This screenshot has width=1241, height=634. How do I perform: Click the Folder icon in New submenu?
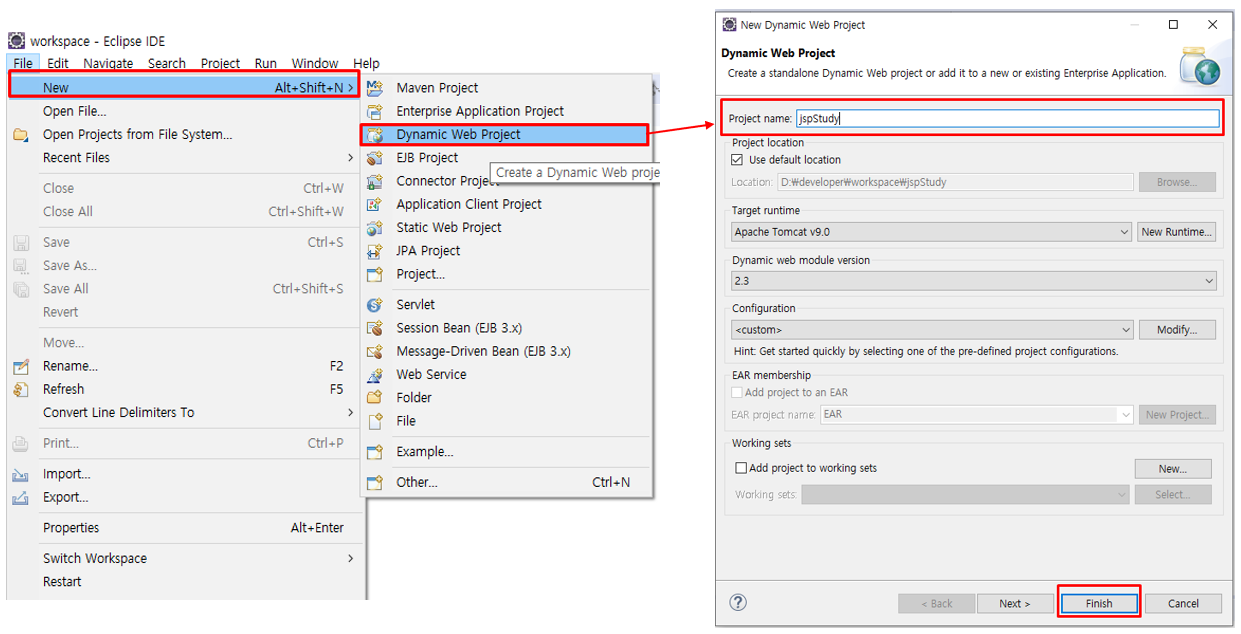coord(375,398)
